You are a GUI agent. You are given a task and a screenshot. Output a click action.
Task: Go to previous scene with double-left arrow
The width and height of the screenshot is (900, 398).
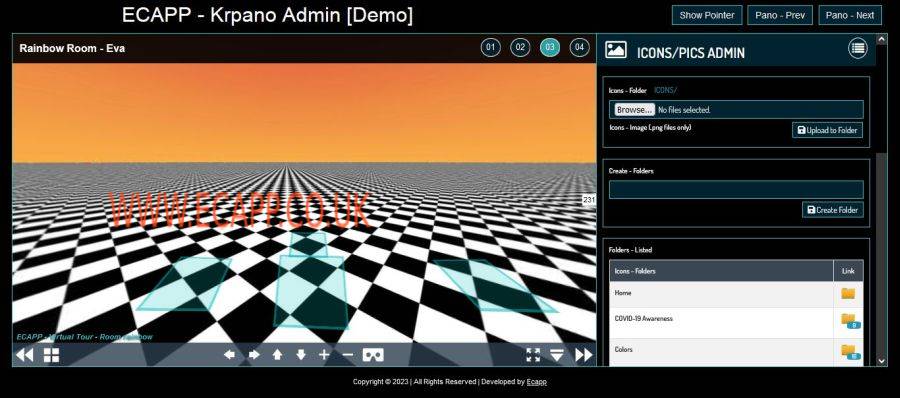(x=24, y=355)
